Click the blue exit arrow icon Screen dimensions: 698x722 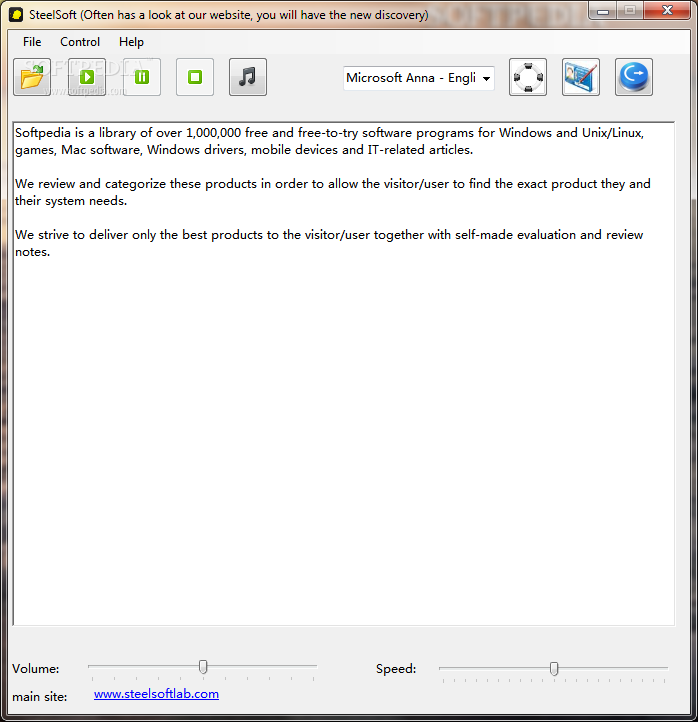[634, 77]
